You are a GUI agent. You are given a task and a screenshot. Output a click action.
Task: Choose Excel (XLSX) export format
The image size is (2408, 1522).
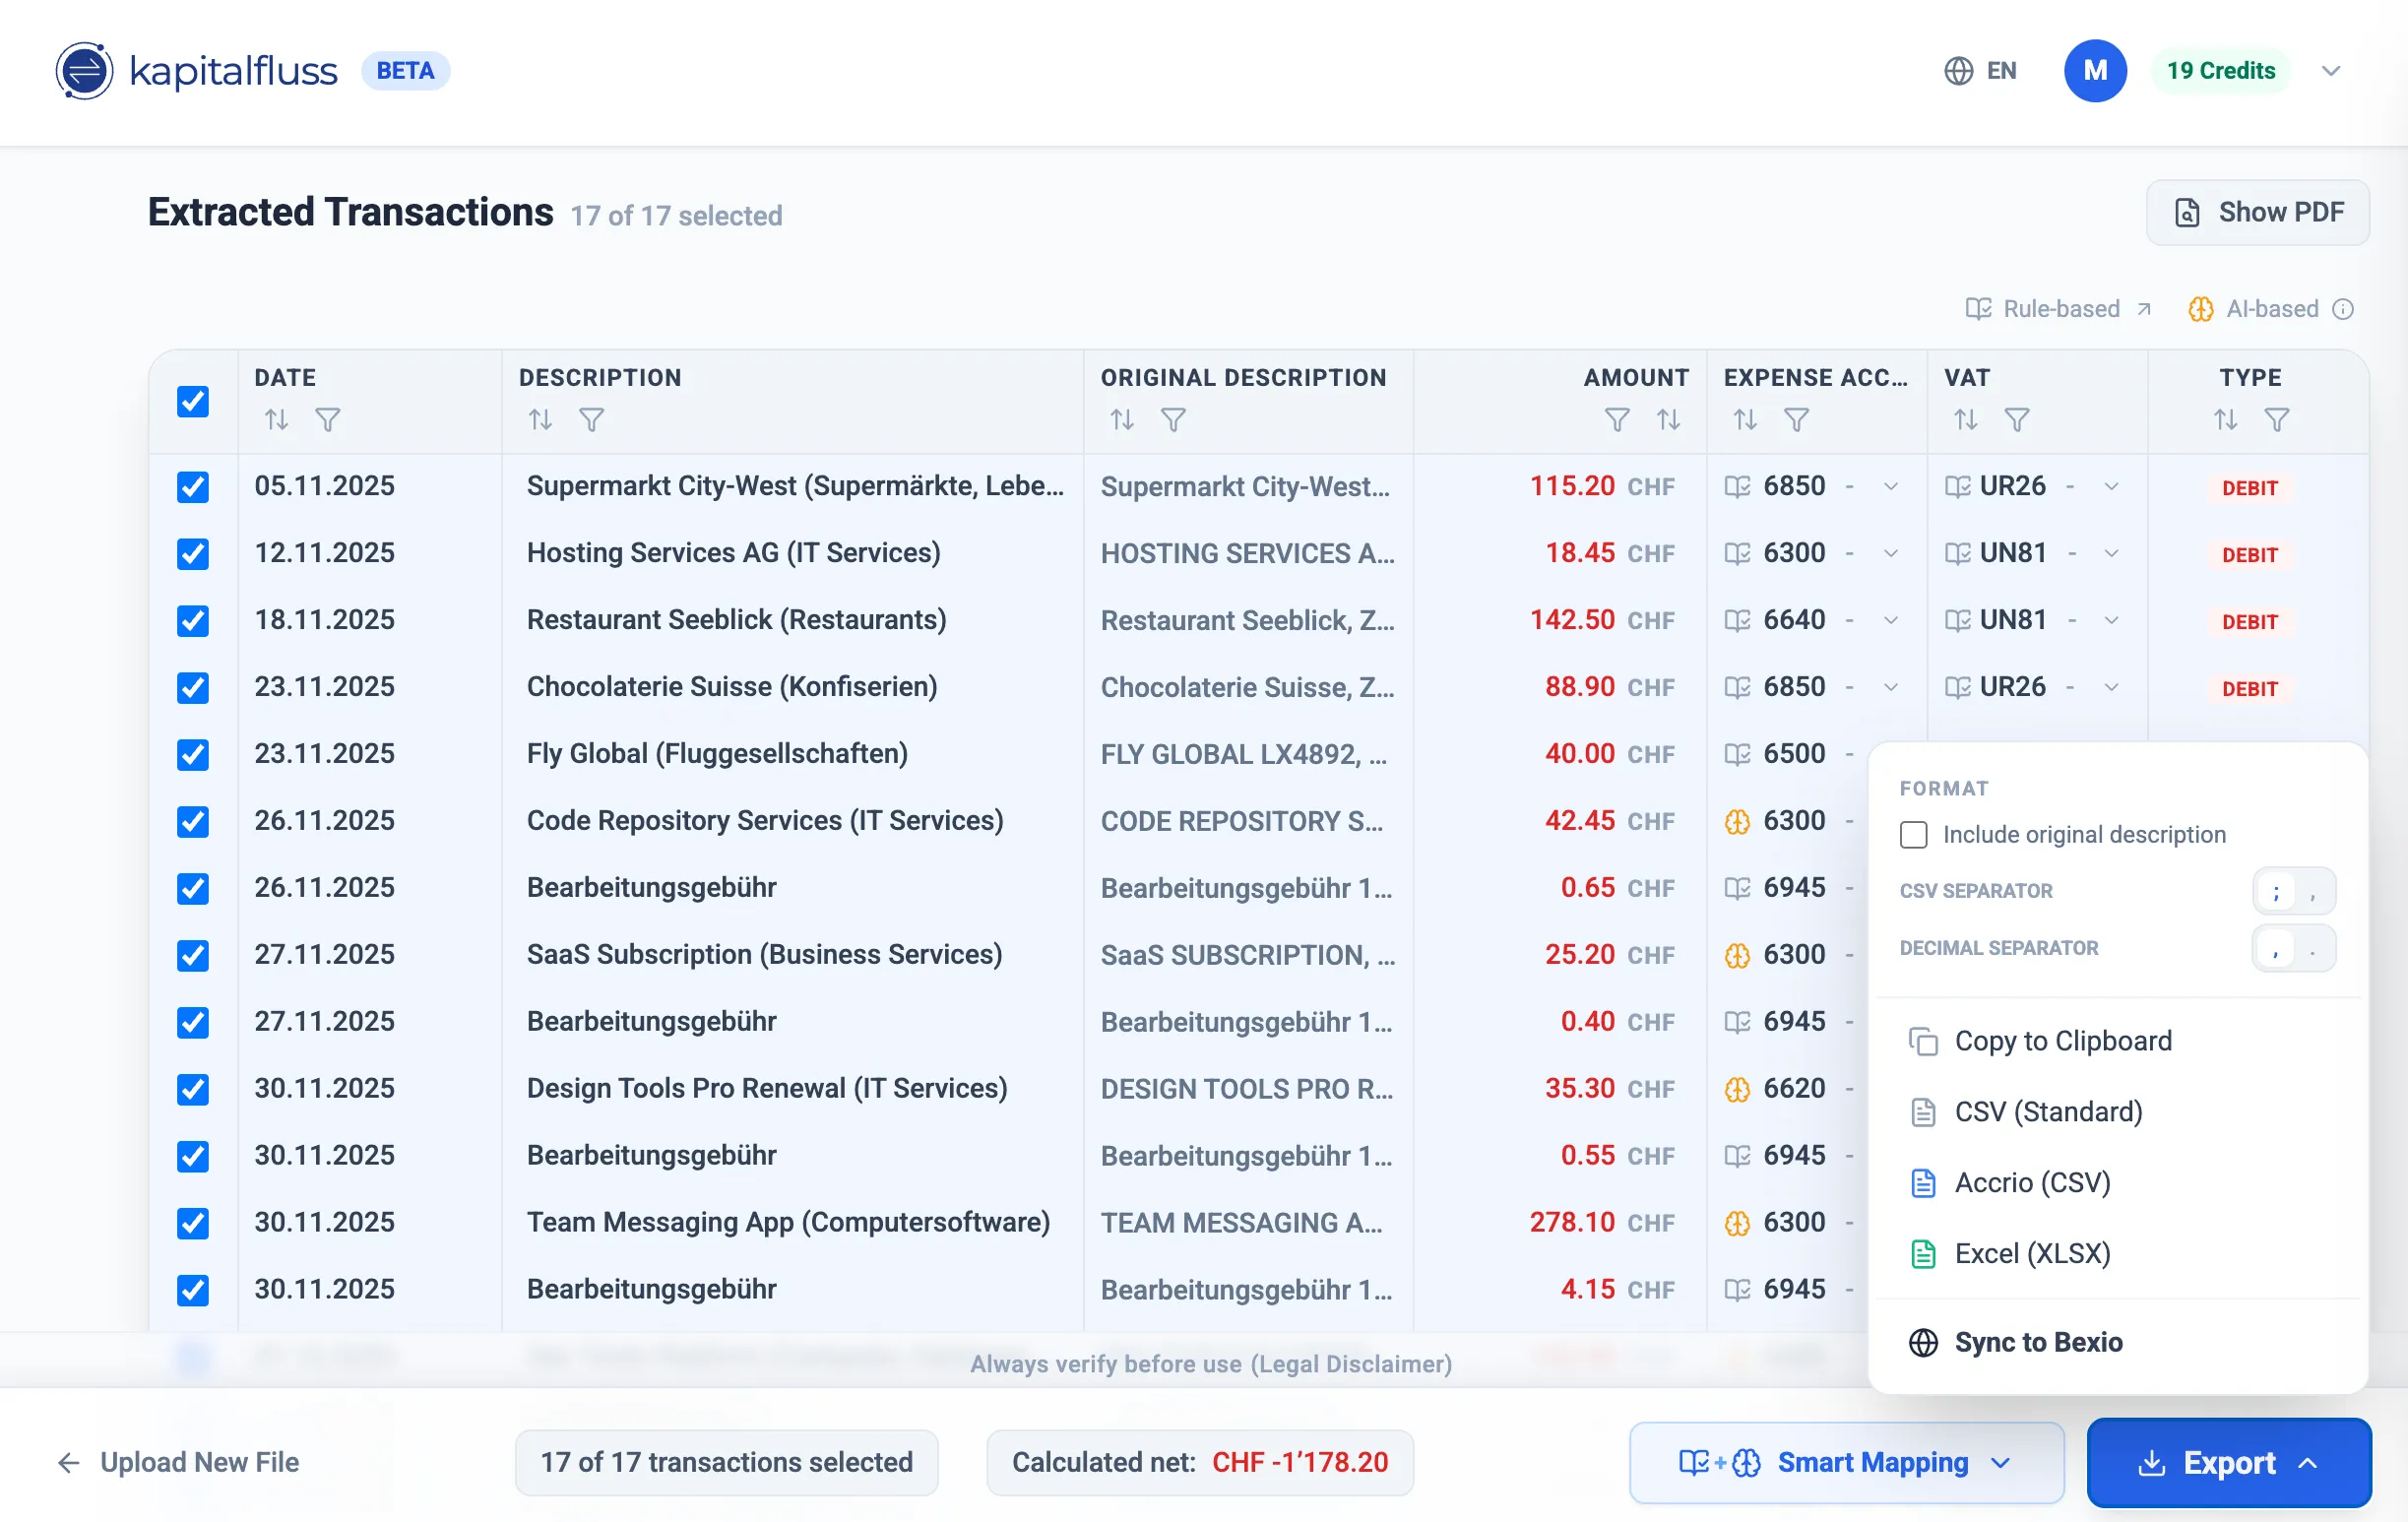pyautogui.click(x=2031, y=1253)
